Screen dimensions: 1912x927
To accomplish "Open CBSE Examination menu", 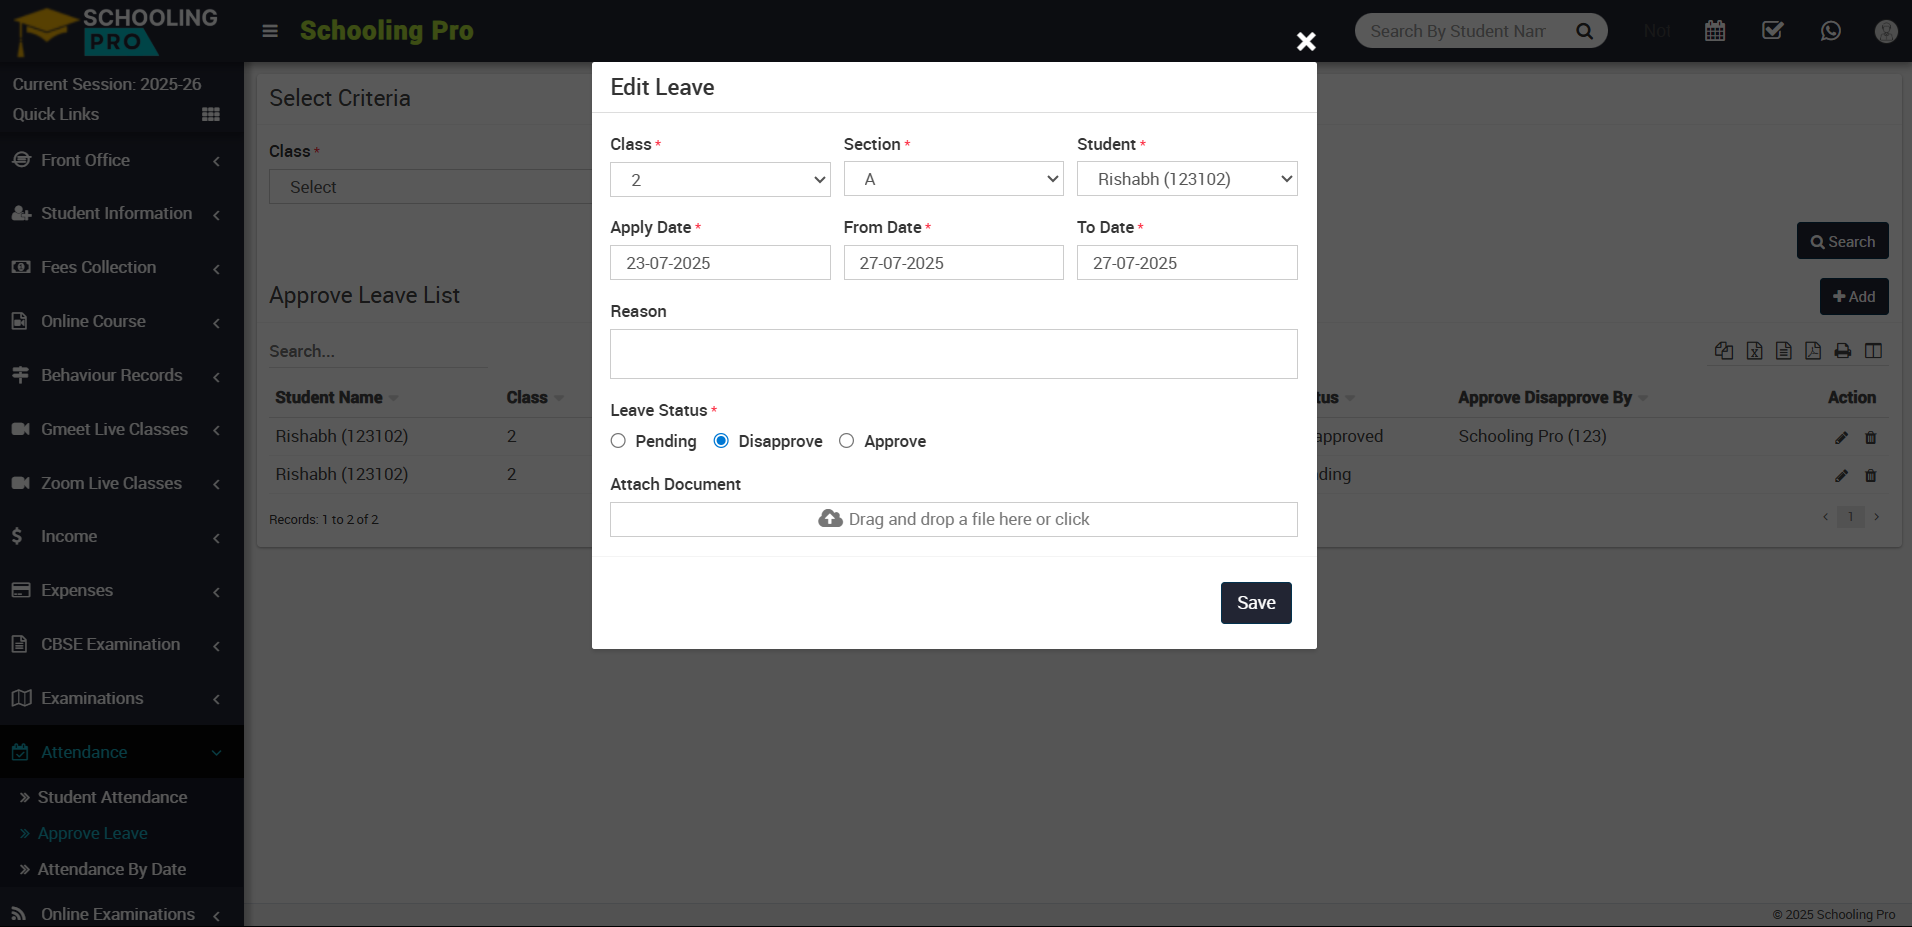I will click(122, 645).
